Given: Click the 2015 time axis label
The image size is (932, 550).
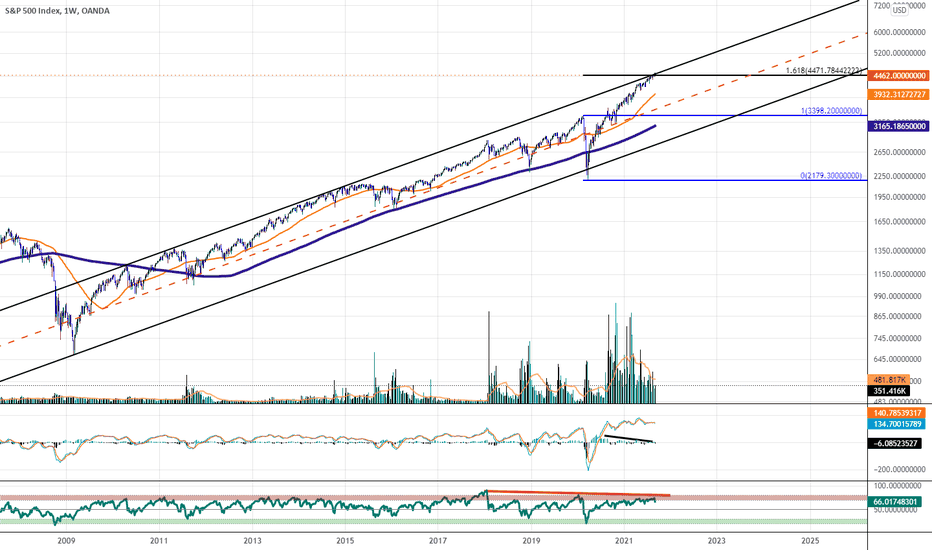Looking at the screenshot, I should click(x=345, y=540).
